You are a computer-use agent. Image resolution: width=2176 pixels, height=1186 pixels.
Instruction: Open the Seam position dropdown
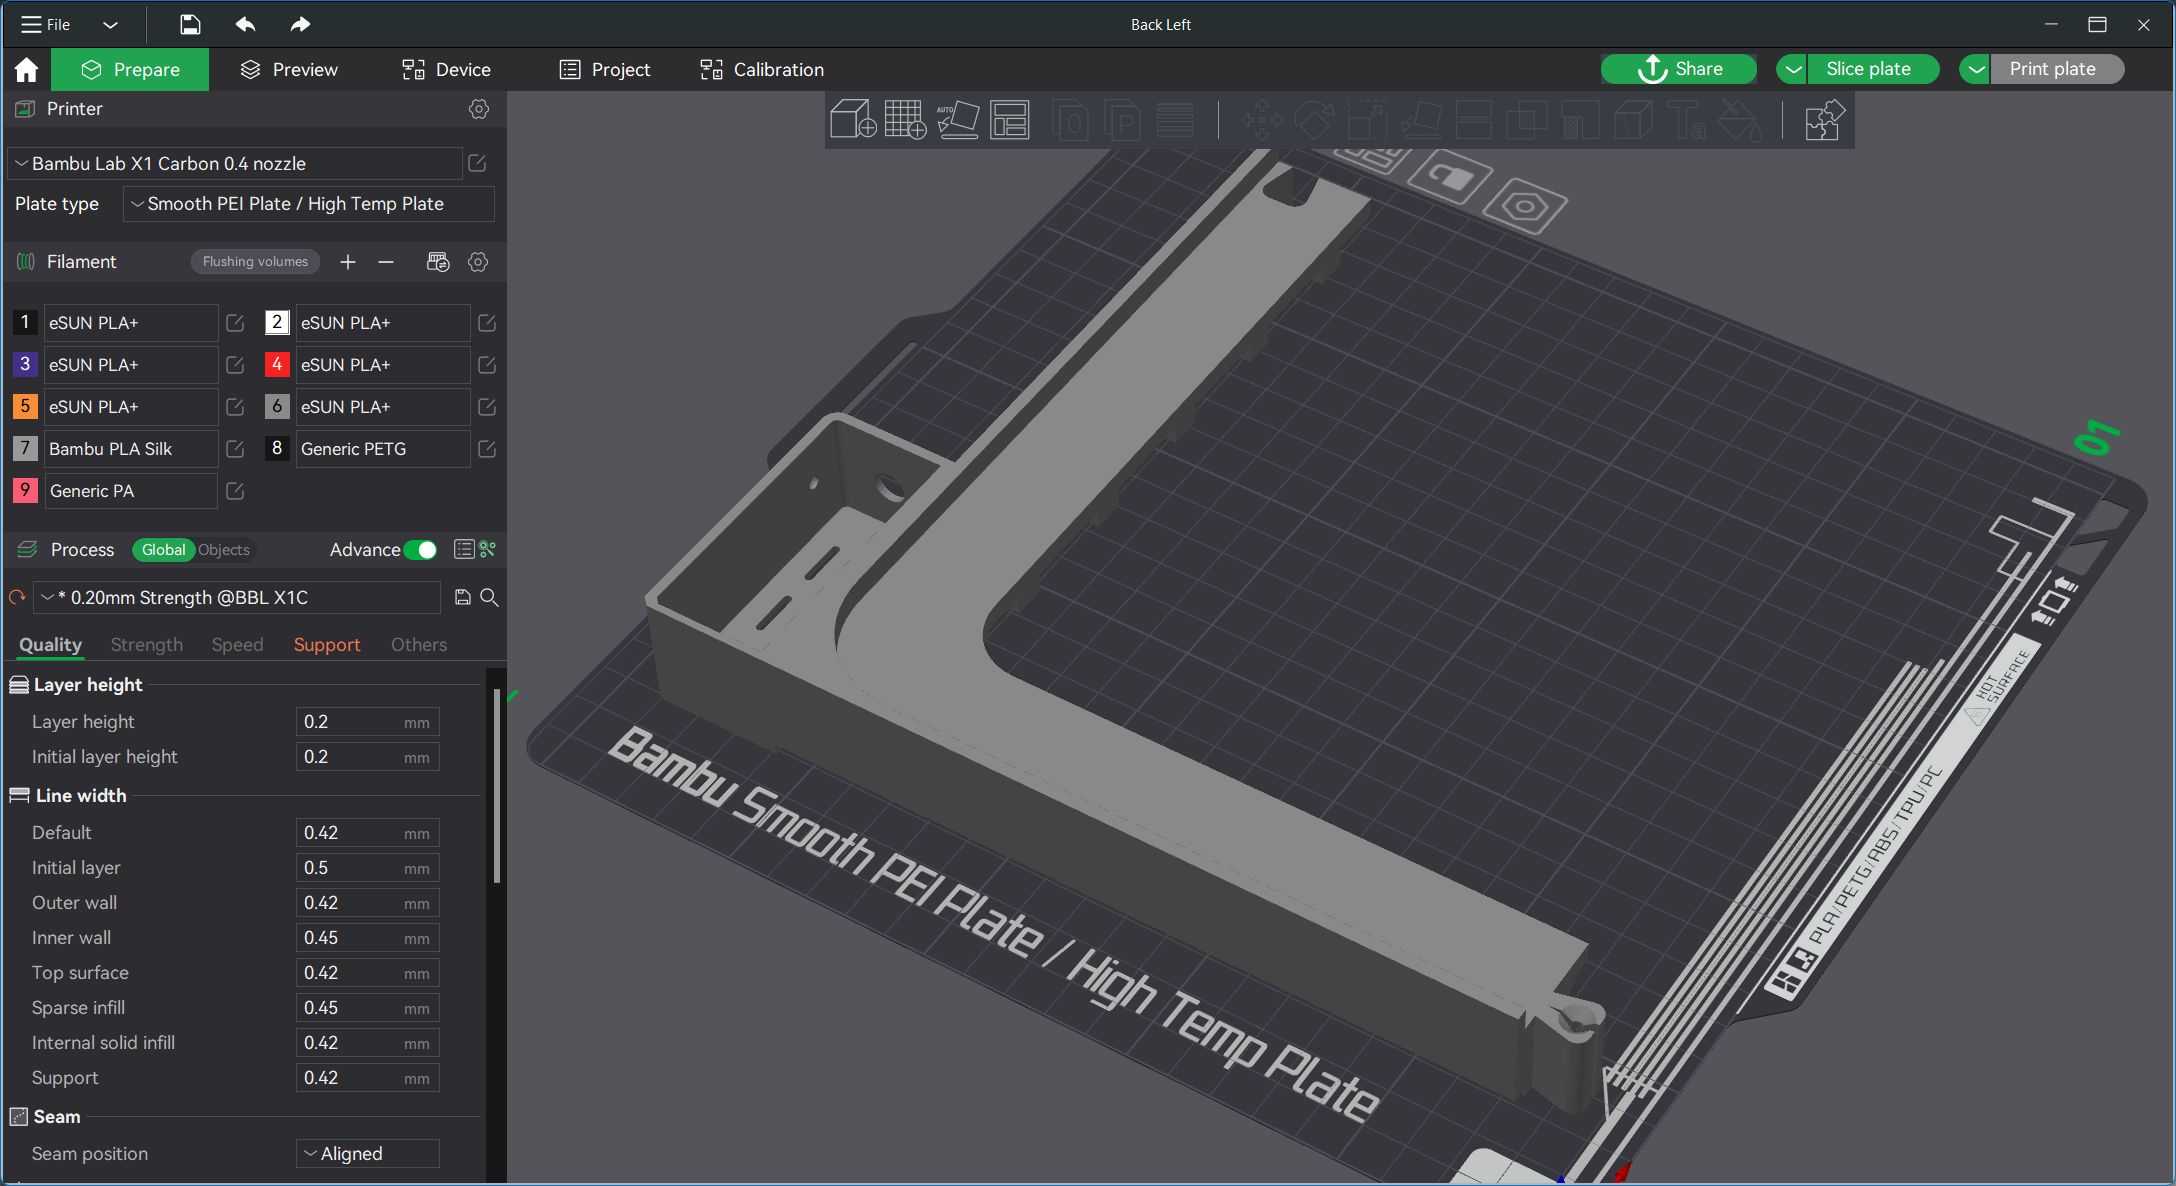coord(368,1153)
